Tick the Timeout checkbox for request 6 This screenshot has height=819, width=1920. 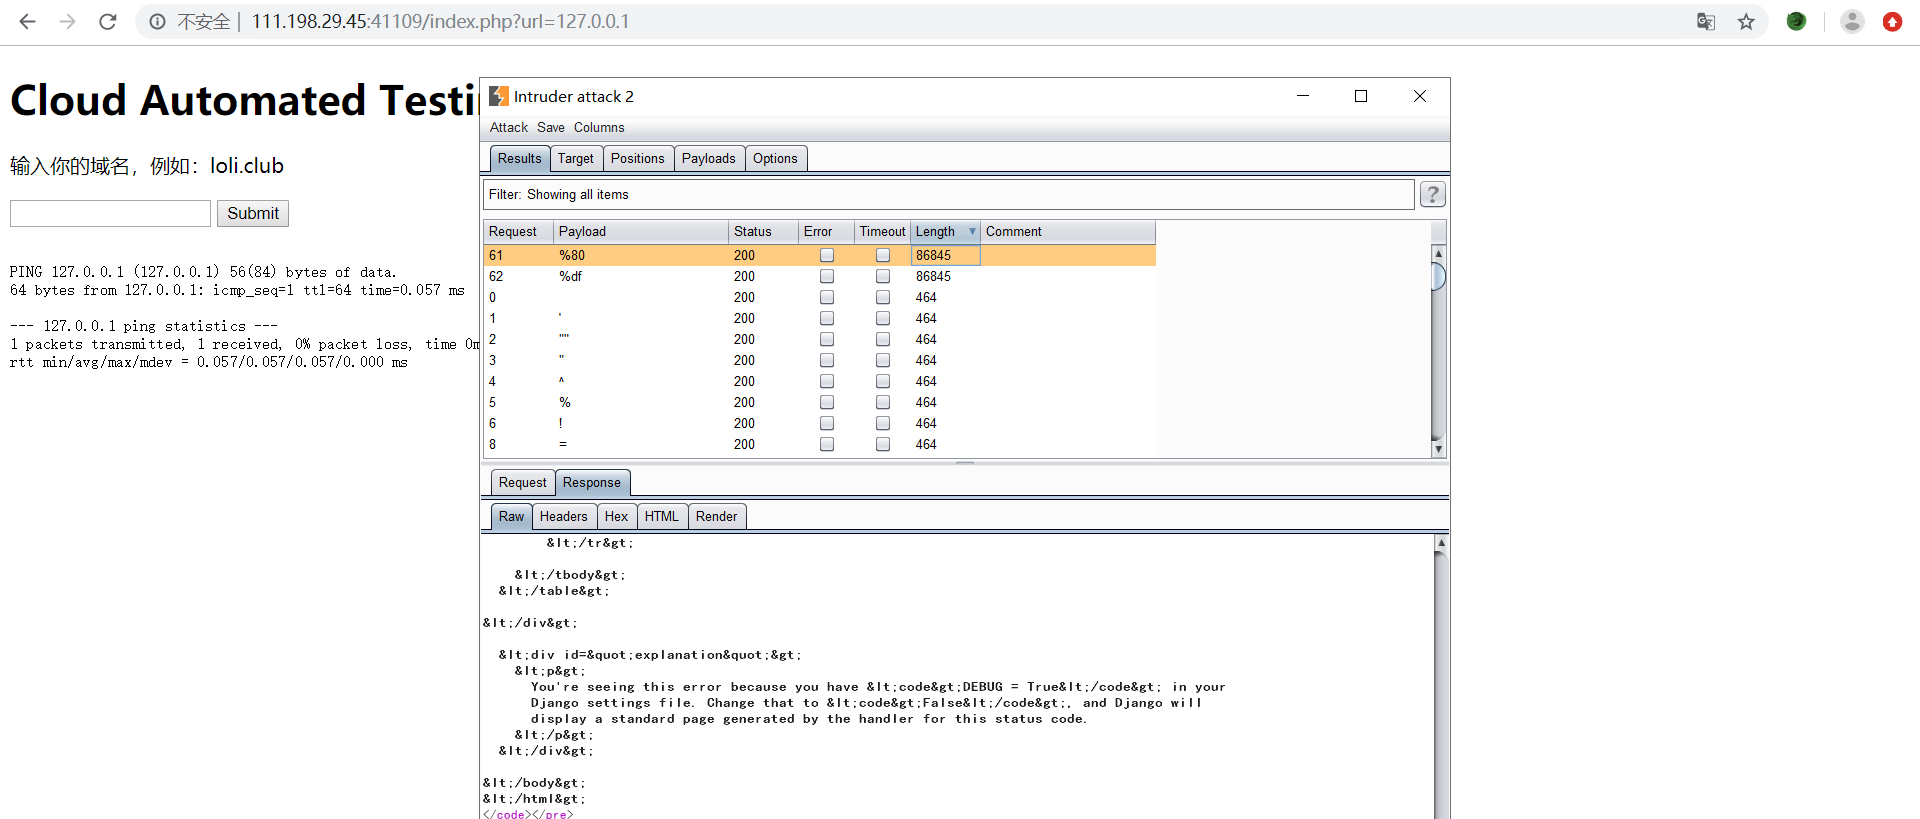(883, 423)
